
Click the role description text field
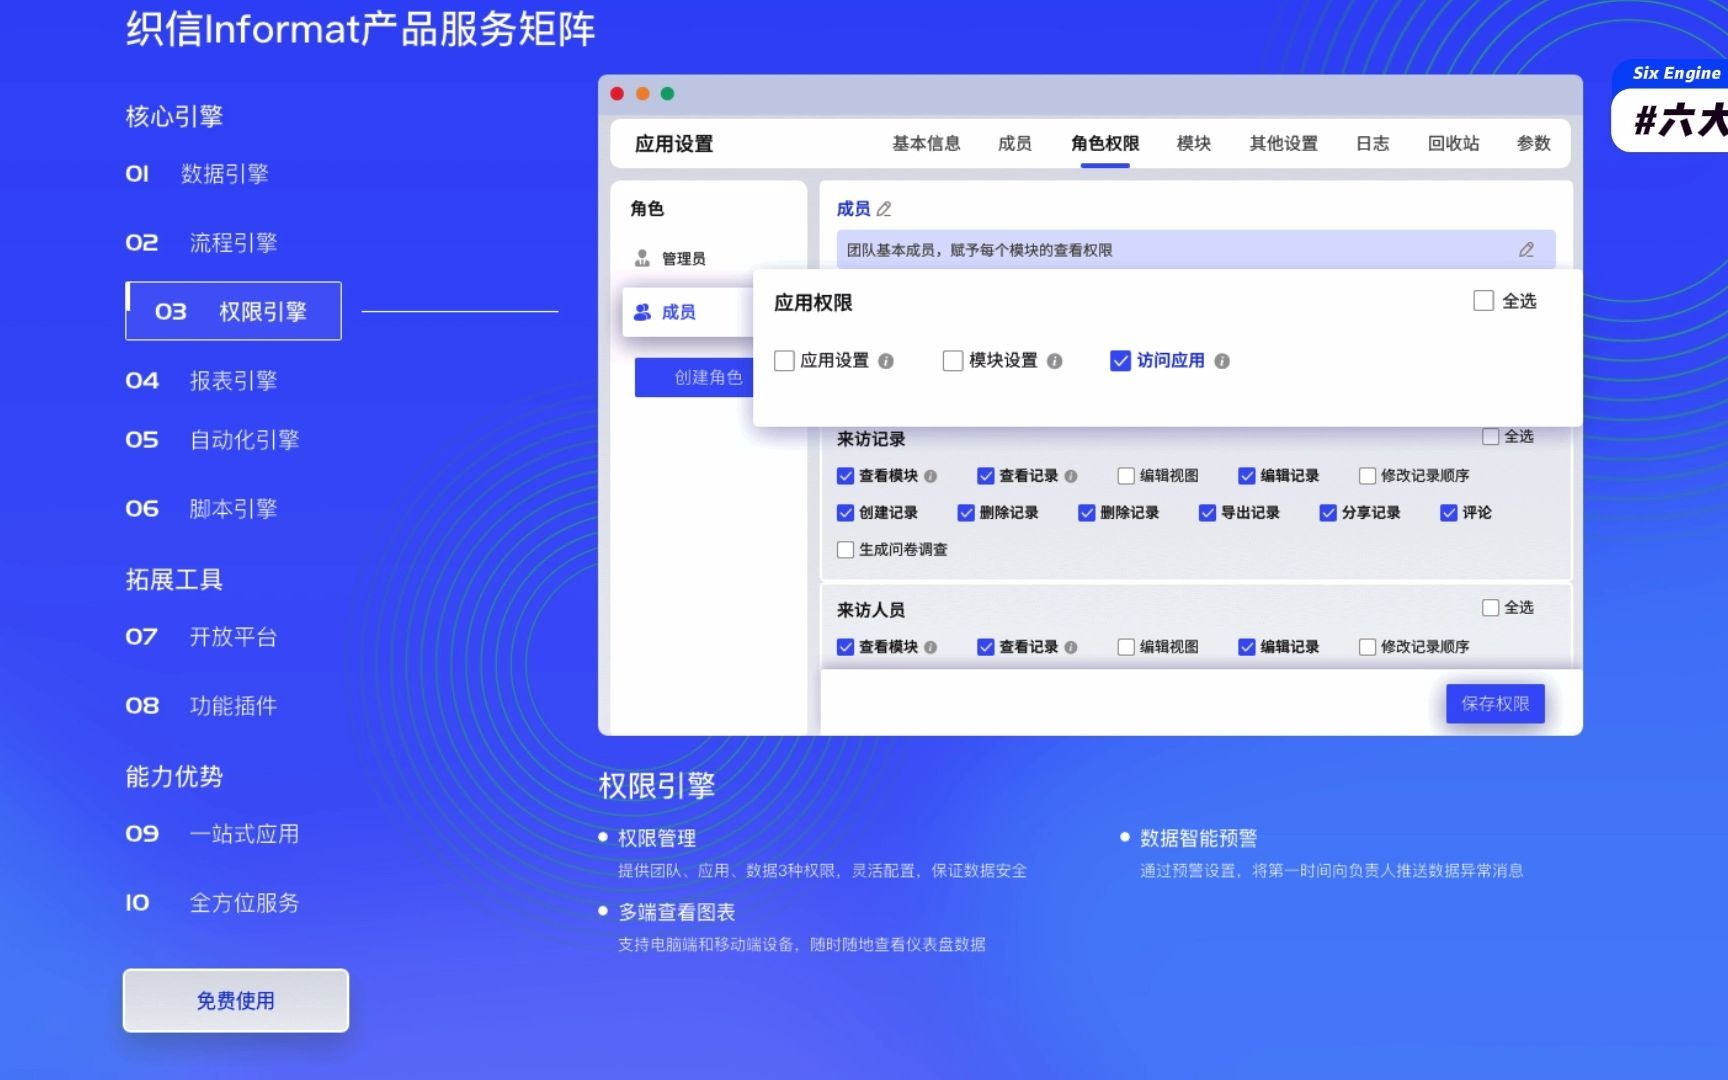tap(1196, 250)
